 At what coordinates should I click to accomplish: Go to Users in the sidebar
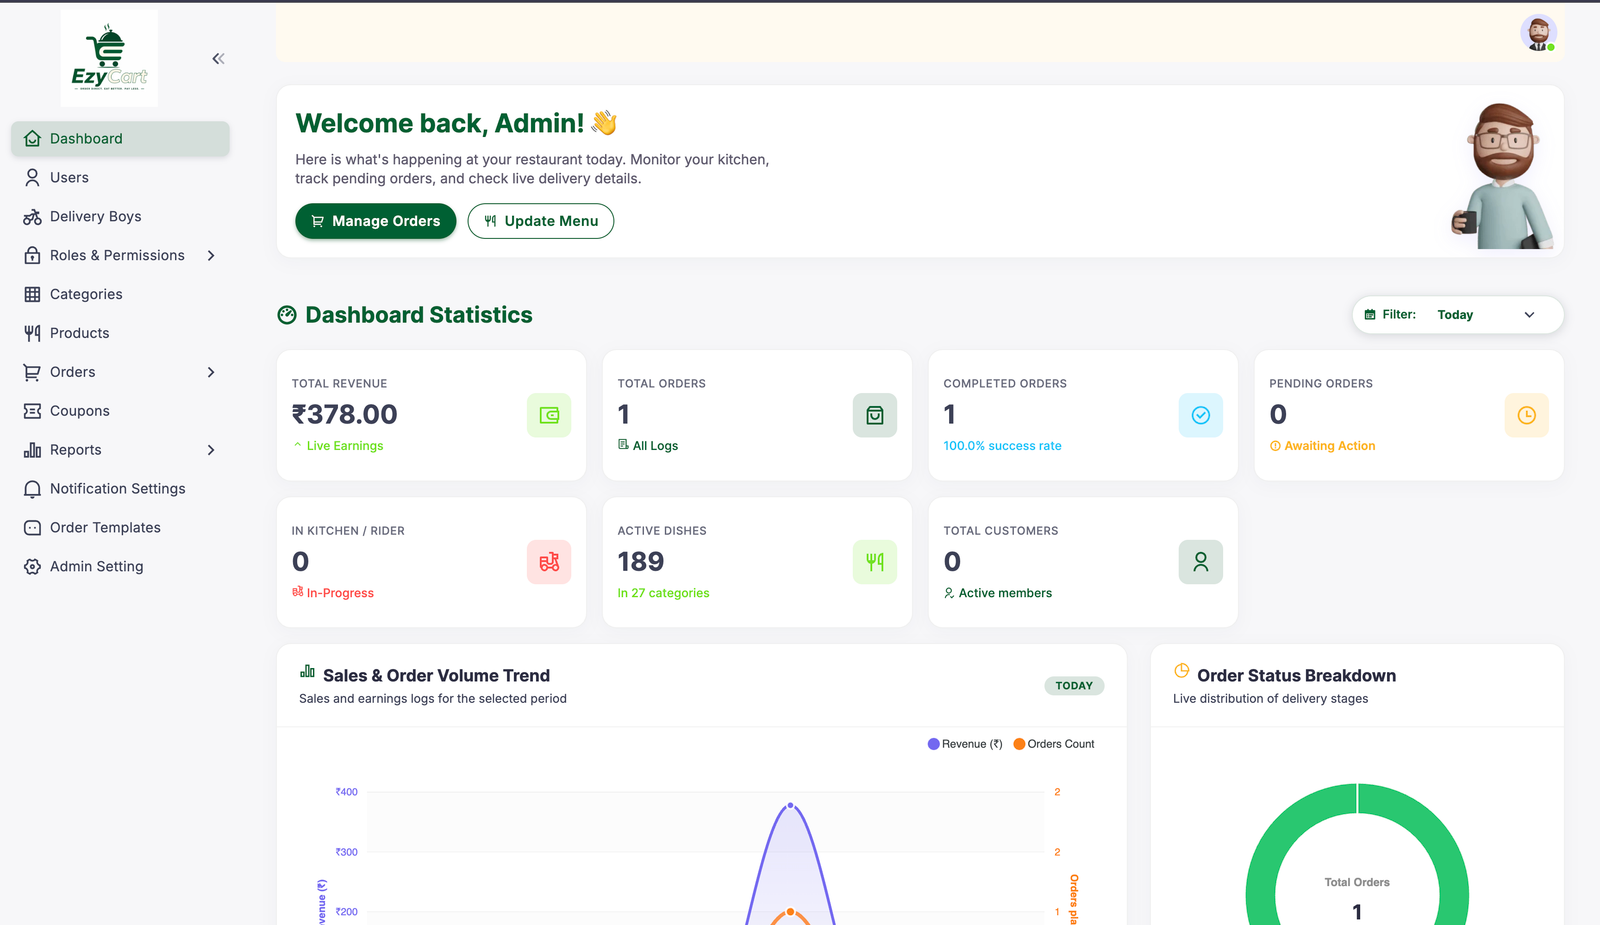pyautogui.click(x=121, y=178)
